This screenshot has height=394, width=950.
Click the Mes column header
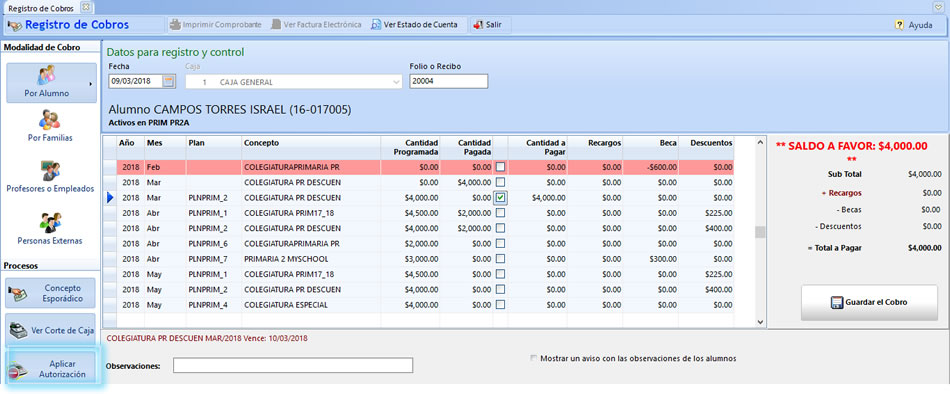(165, 147)
